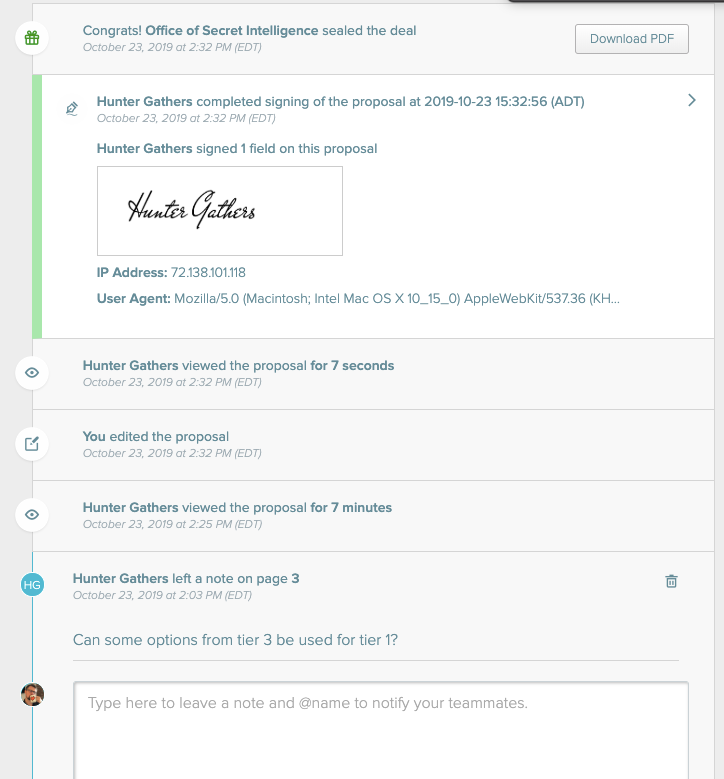The image size is (724, 779).
Task: Open the Hunter Gathers signature image
Action: 220,211
